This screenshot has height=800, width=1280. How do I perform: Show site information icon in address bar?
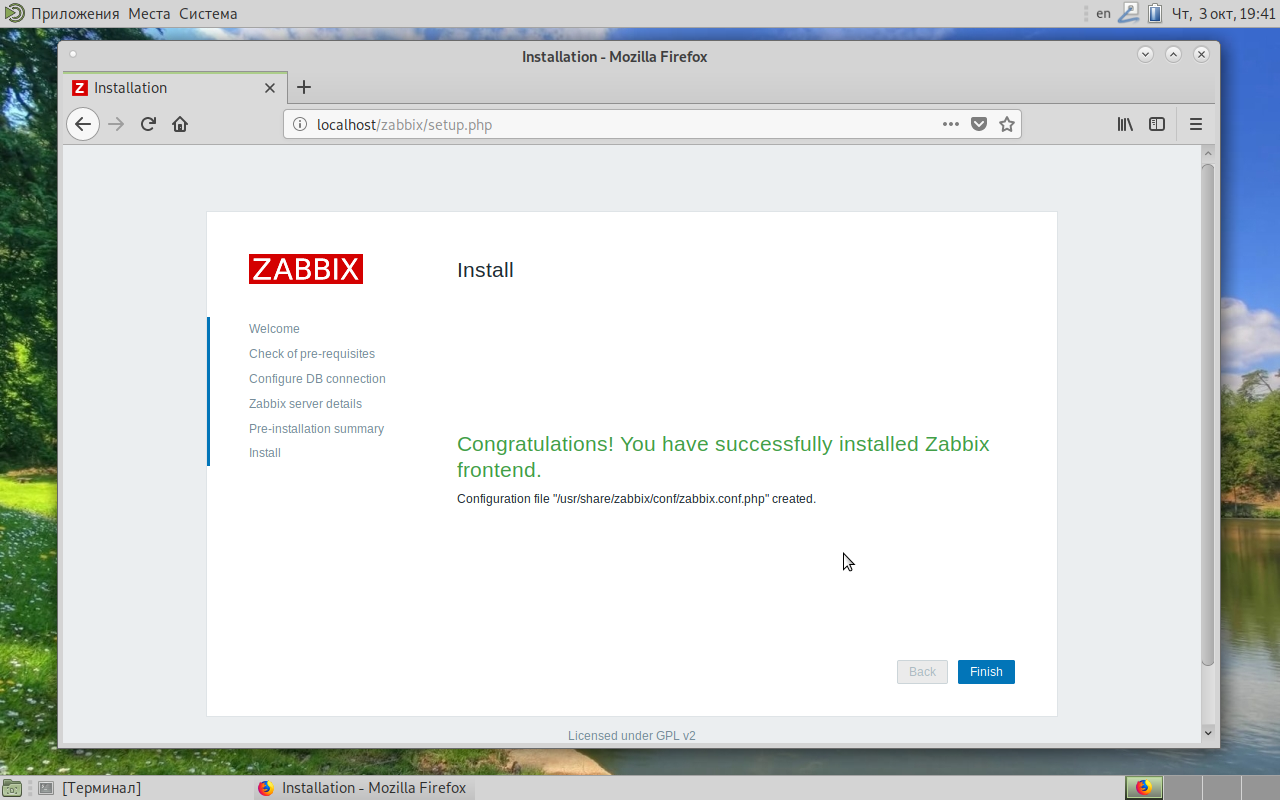pos(299,124)
